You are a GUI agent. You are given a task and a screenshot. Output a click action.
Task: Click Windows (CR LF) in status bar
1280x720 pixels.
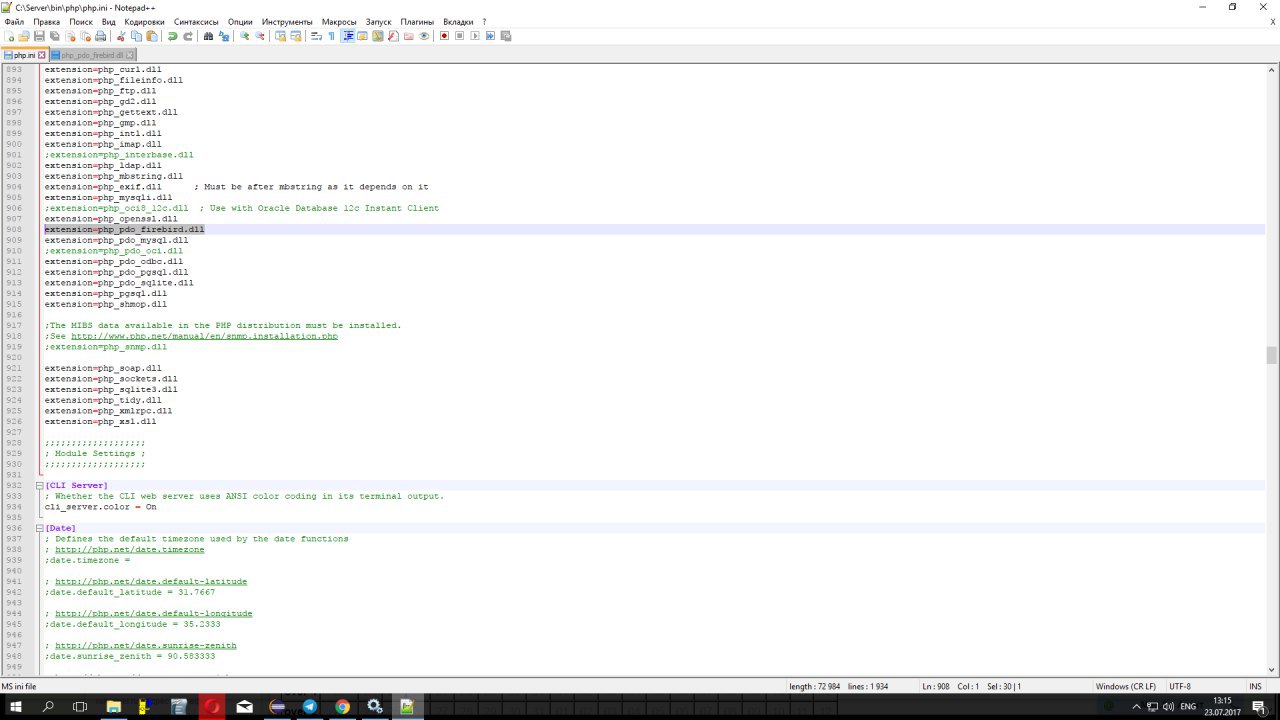click(x=1126, y=686)
